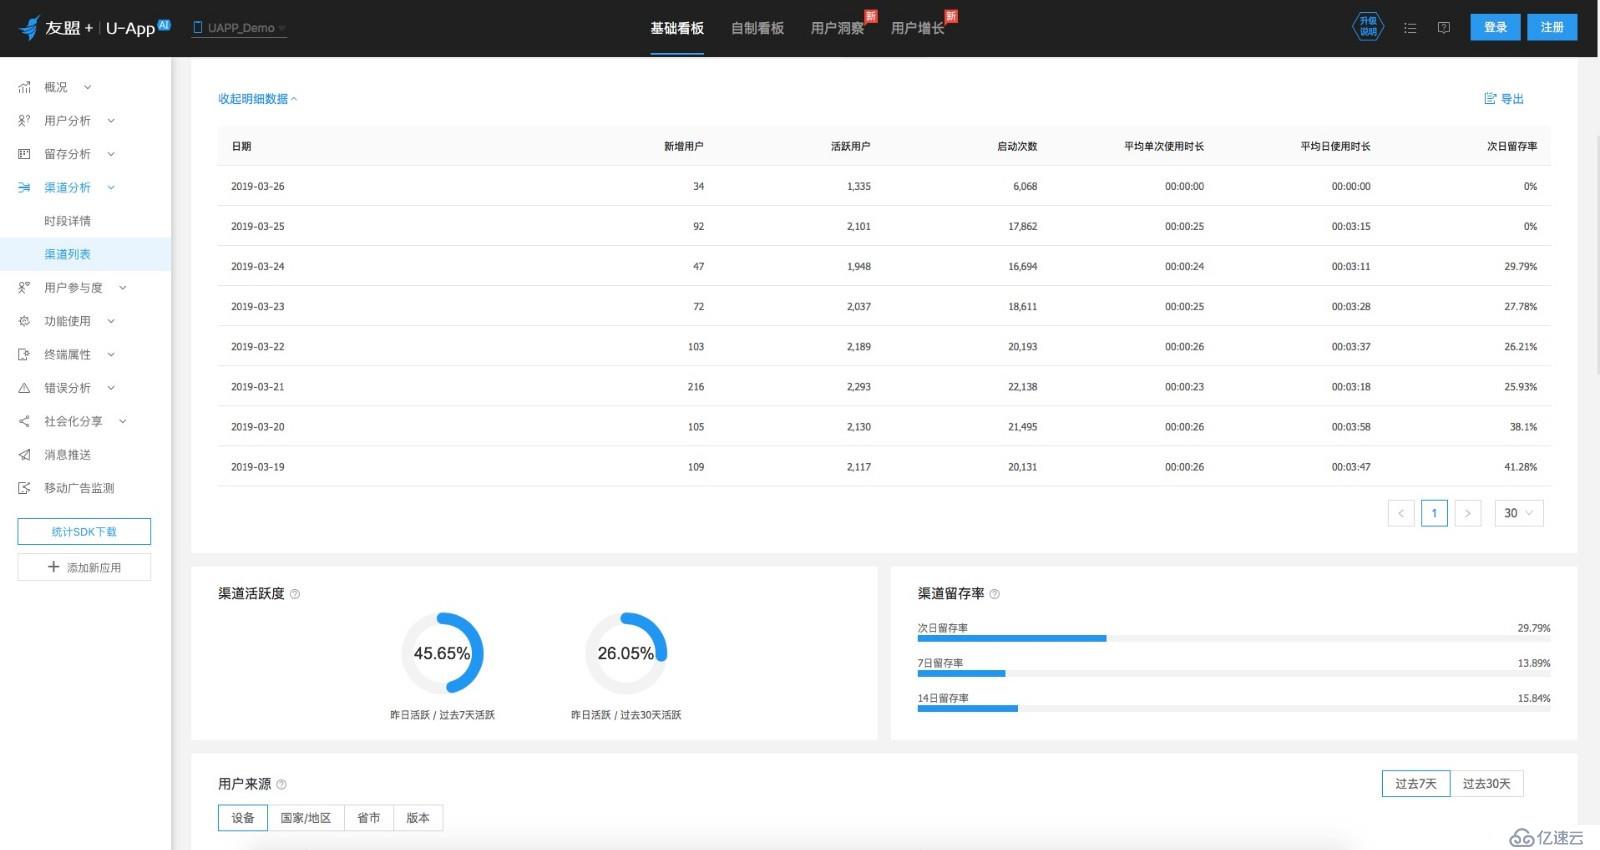The height and width of the screenshot is (850, 1600).
Task: Click the 注册 register button
Action: point(1552,27)
